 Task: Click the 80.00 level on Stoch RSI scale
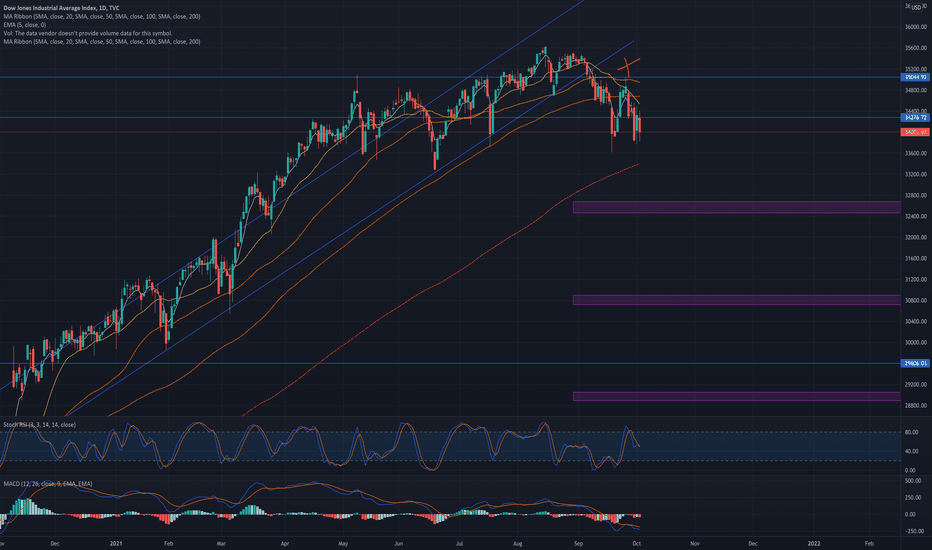pos(912,433)
